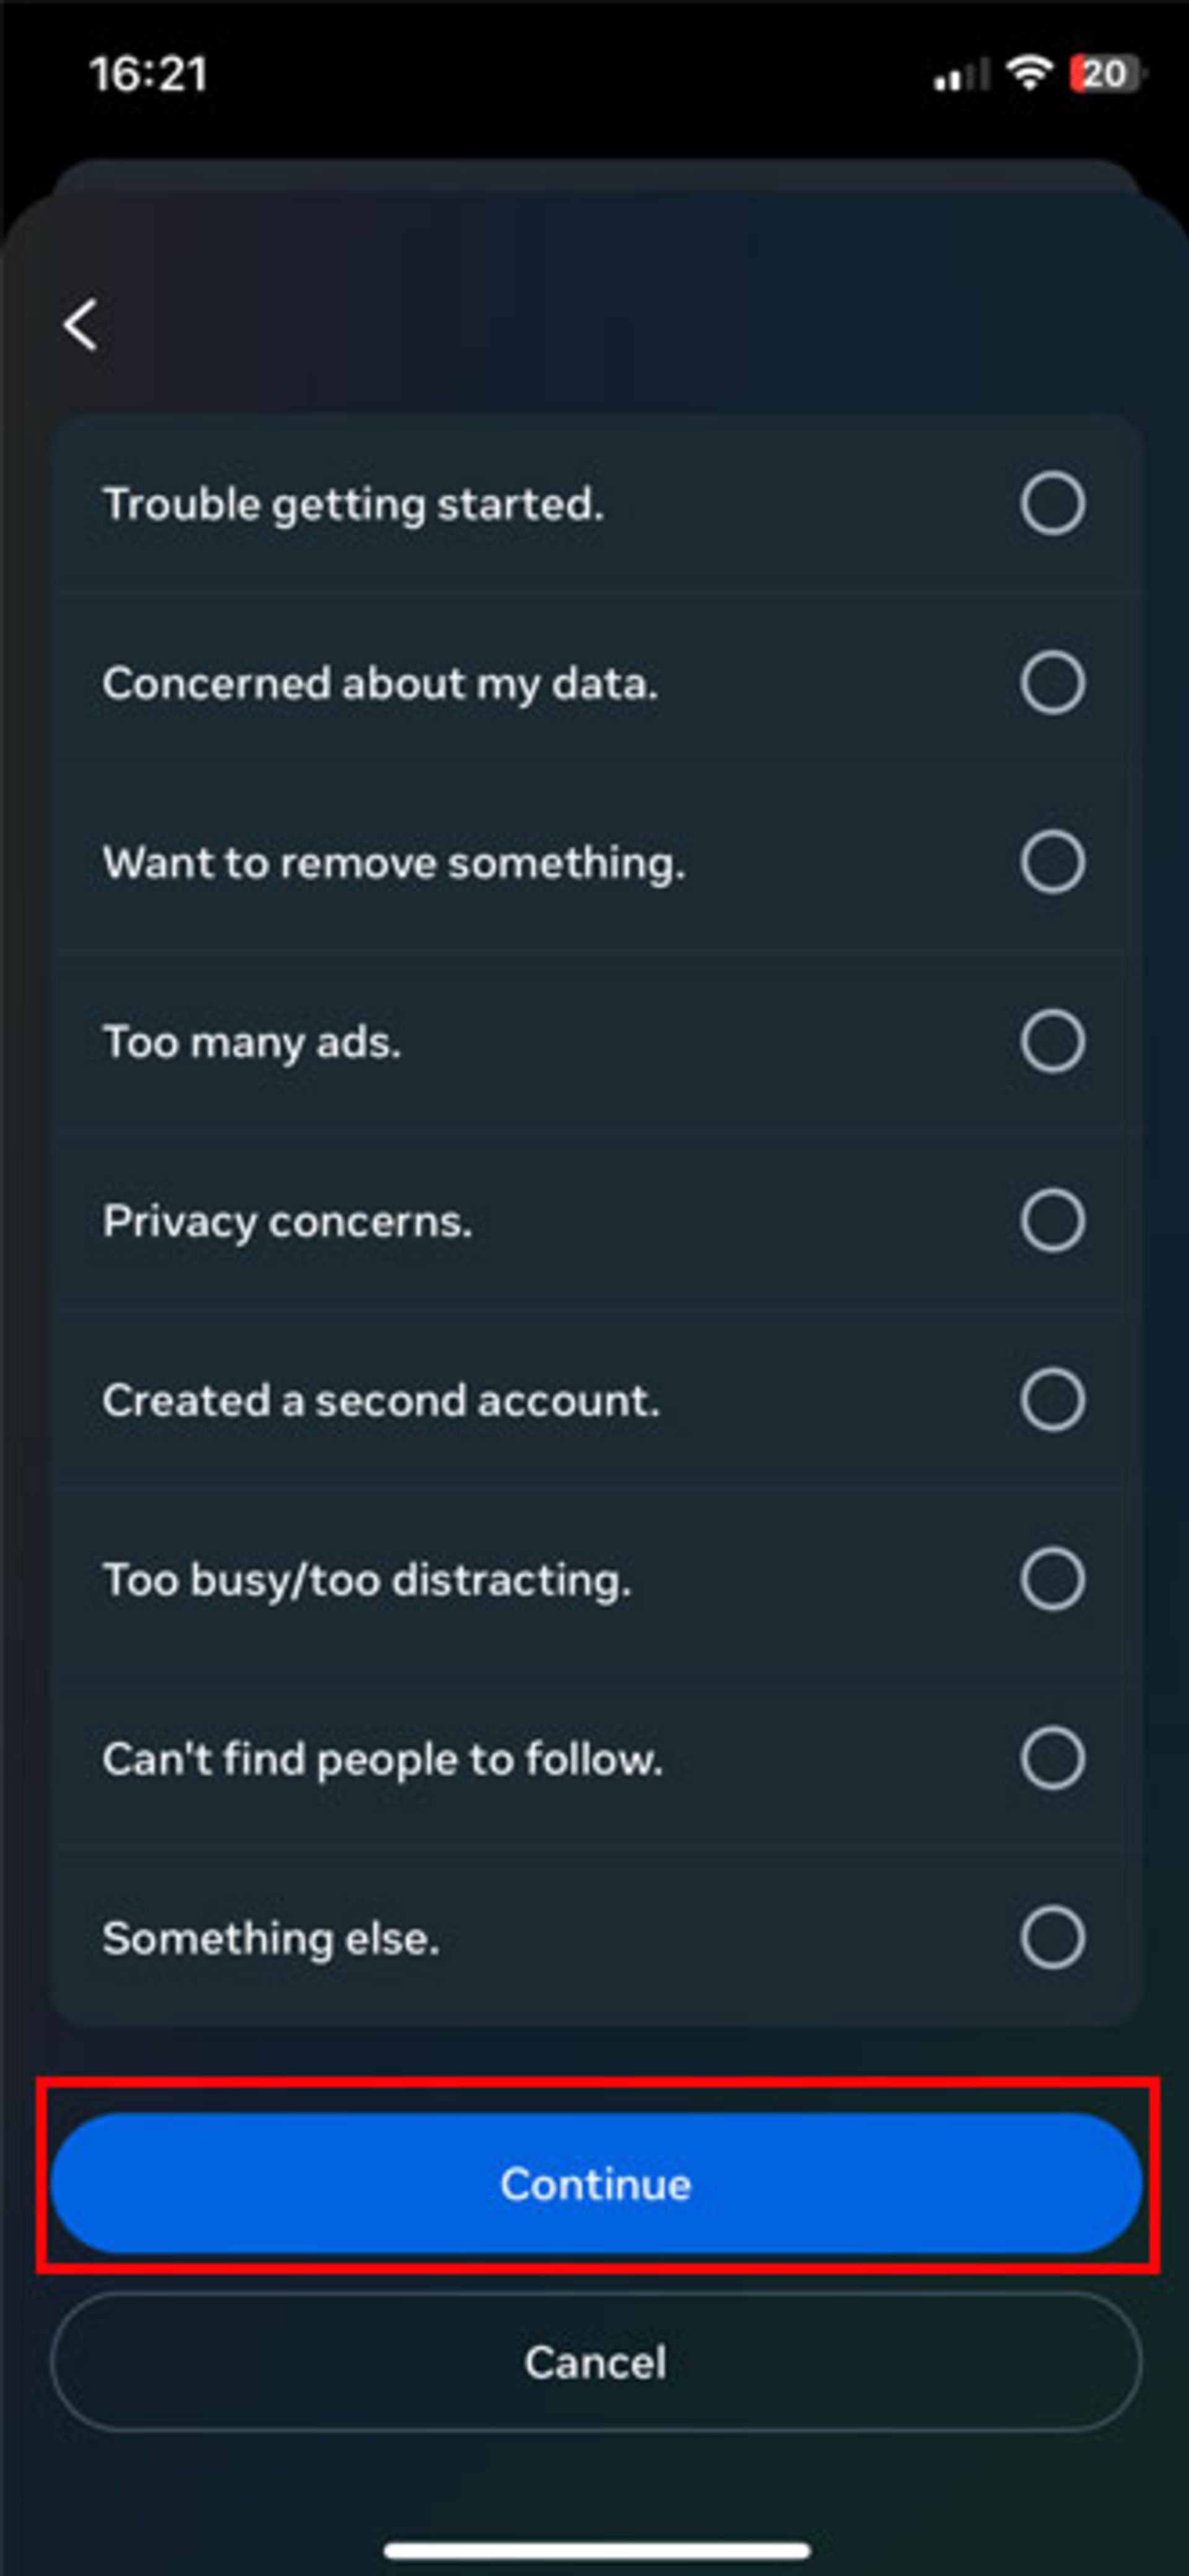This screenshot has width=1189, height=2576.
Task: Select Concerned about my data radio button
Action: 1052,683
